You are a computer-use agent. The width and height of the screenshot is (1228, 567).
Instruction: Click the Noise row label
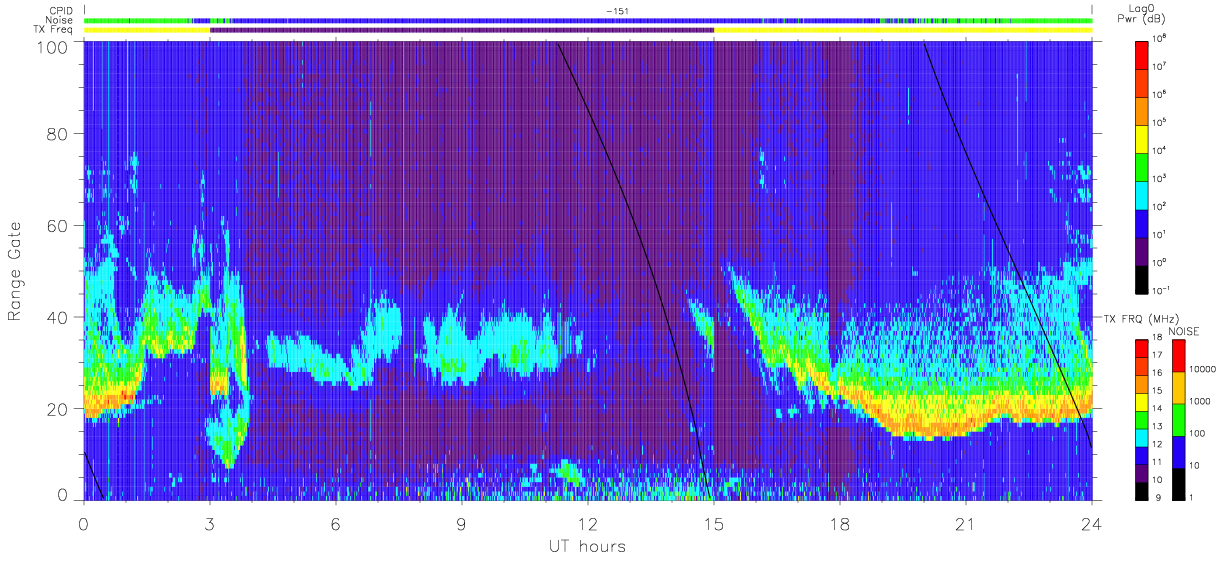click(58, 20)
